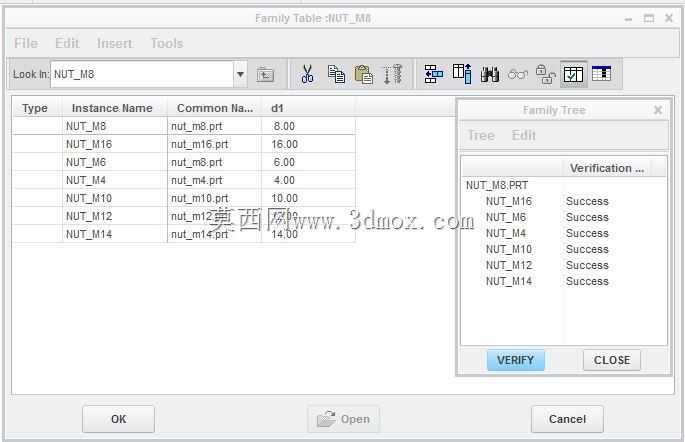This screenshot has height=442, width=685.
Task: Open the Tools menu
Action: 167,43
